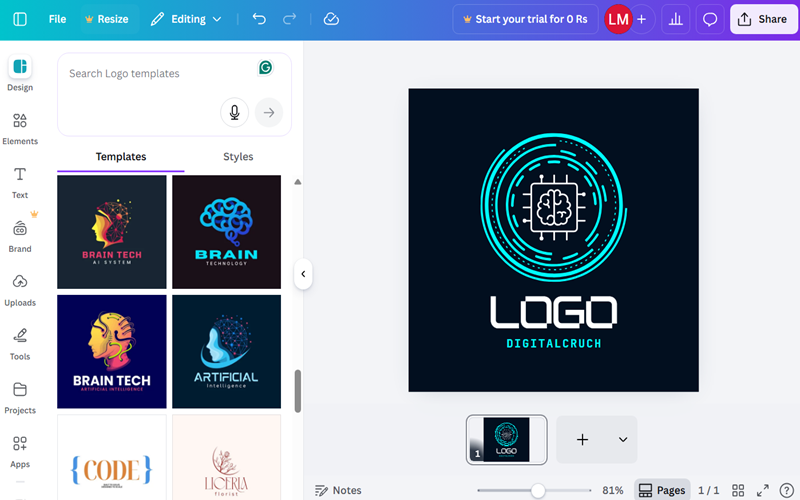Switch to the Templates tab
Screen dimensions: 800x500
121,157
